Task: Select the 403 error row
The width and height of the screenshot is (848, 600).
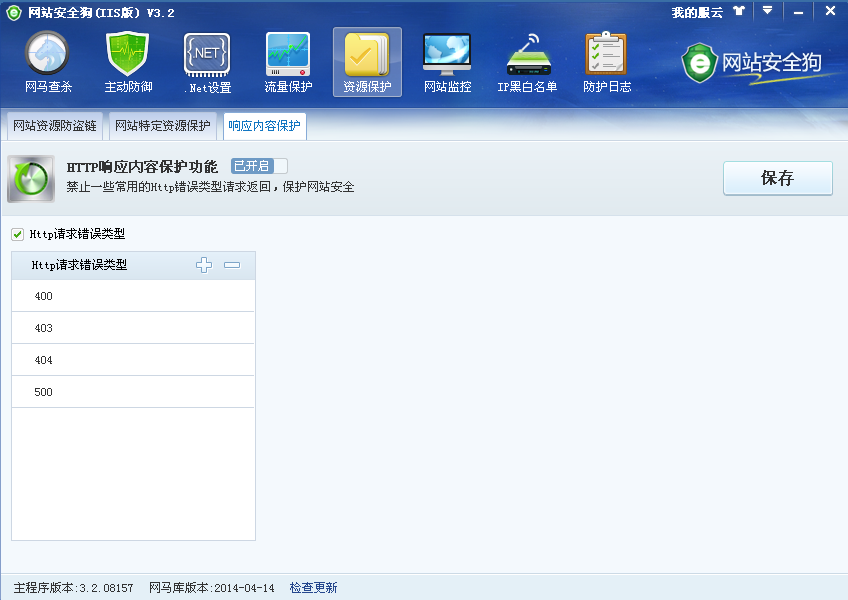Action: coord(133,328)
